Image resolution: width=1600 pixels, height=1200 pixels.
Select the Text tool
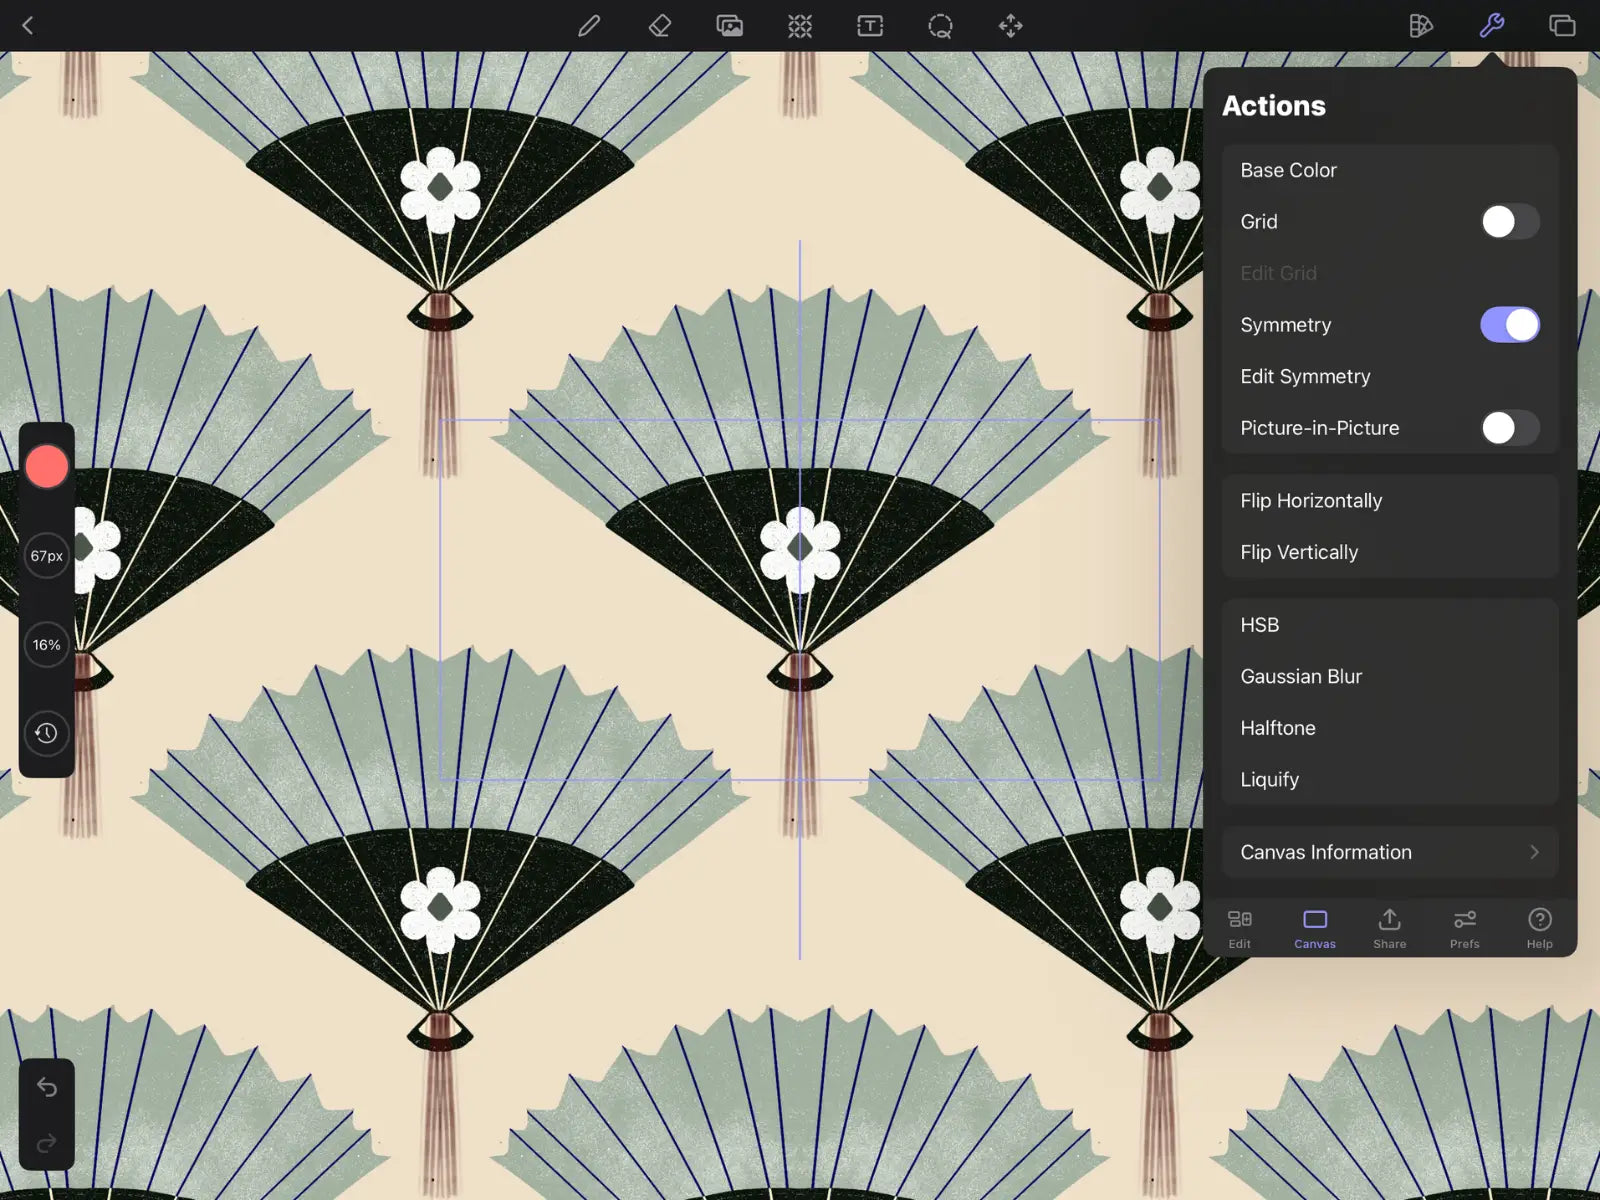click(x=870, y=25)
